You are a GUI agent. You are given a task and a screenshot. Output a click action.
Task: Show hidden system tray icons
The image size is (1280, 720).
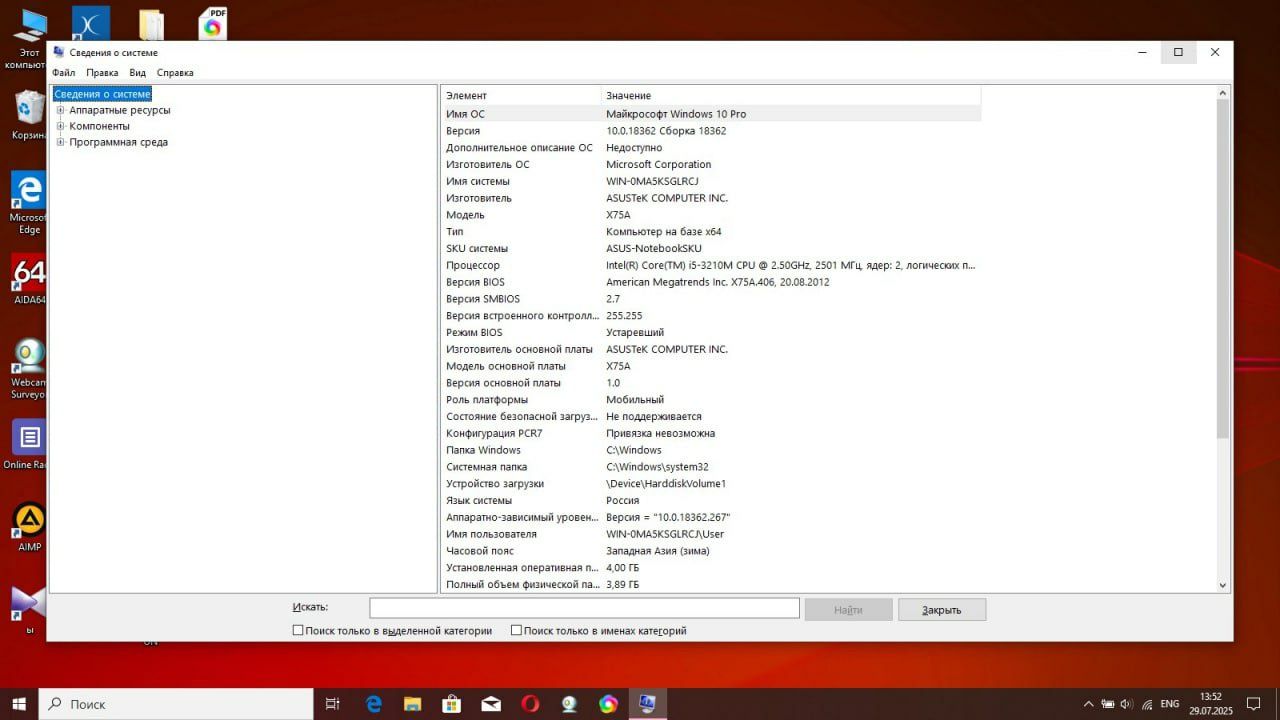[1088, 704]
